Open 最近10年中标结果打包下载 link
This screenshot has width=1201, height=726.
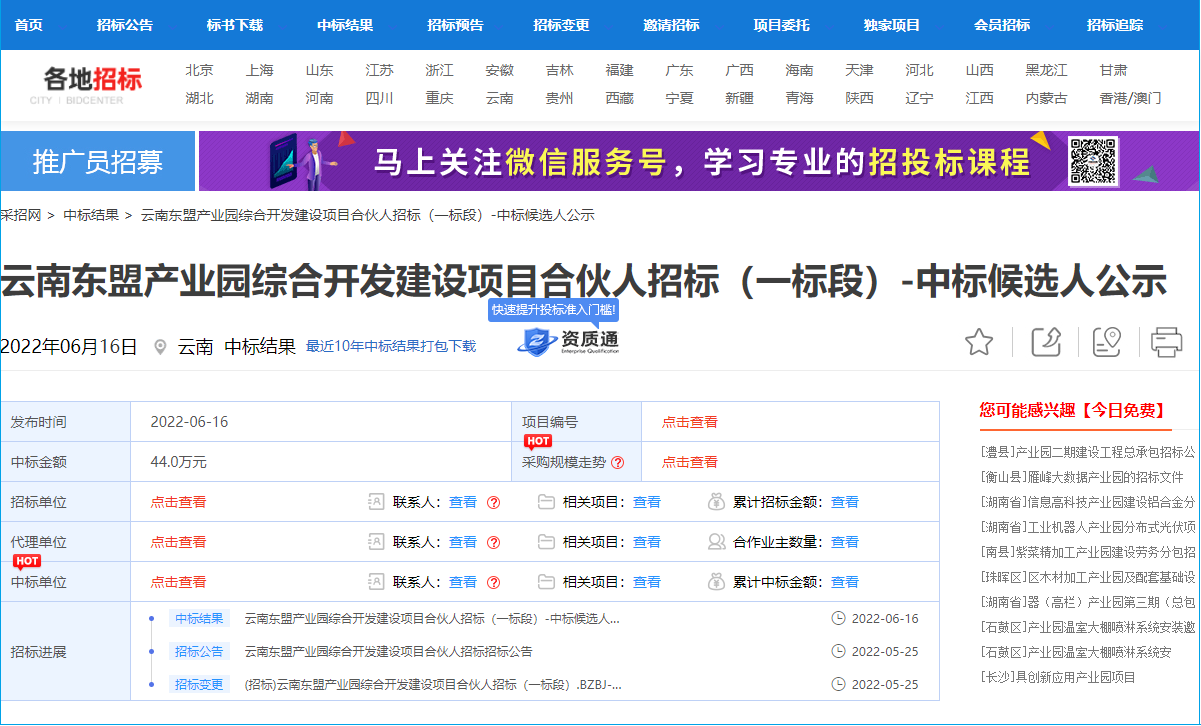(x=391, y=347)
